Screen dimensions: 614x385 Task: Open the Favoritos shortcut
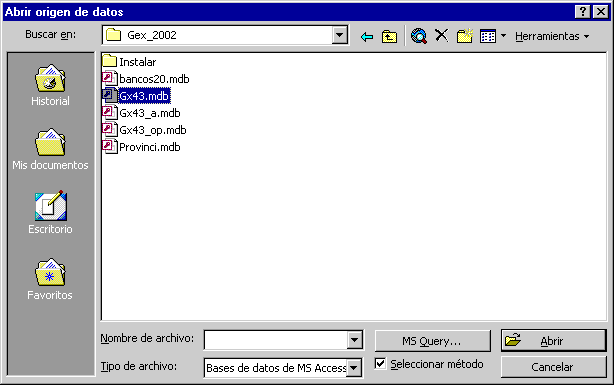click(50, 279)
